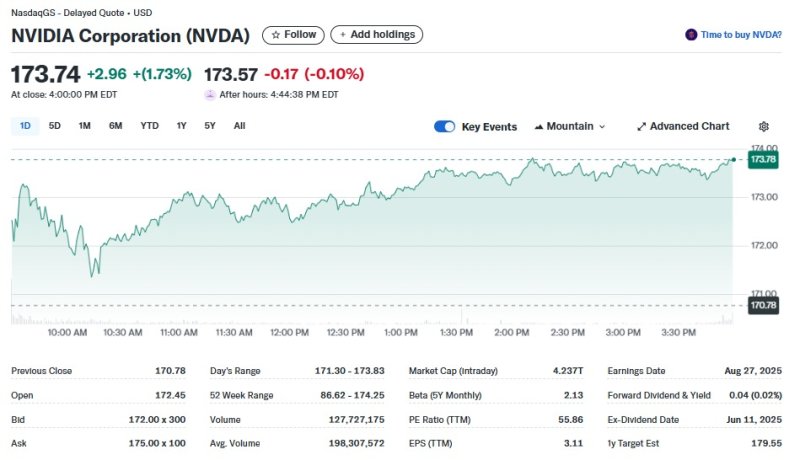The image size is (800, 460).
Task: Click the -0.17 after hours change value
Action: click(281, 74)
